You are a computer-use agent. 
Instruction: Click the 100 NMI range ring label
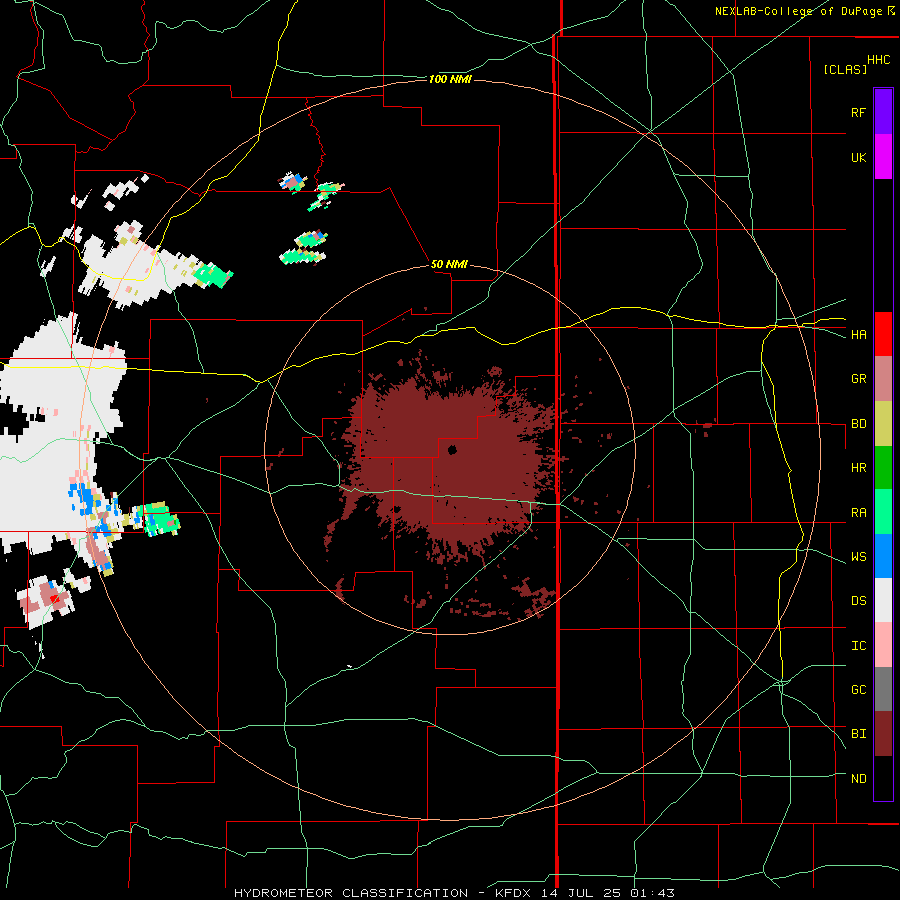pos(450,79)
